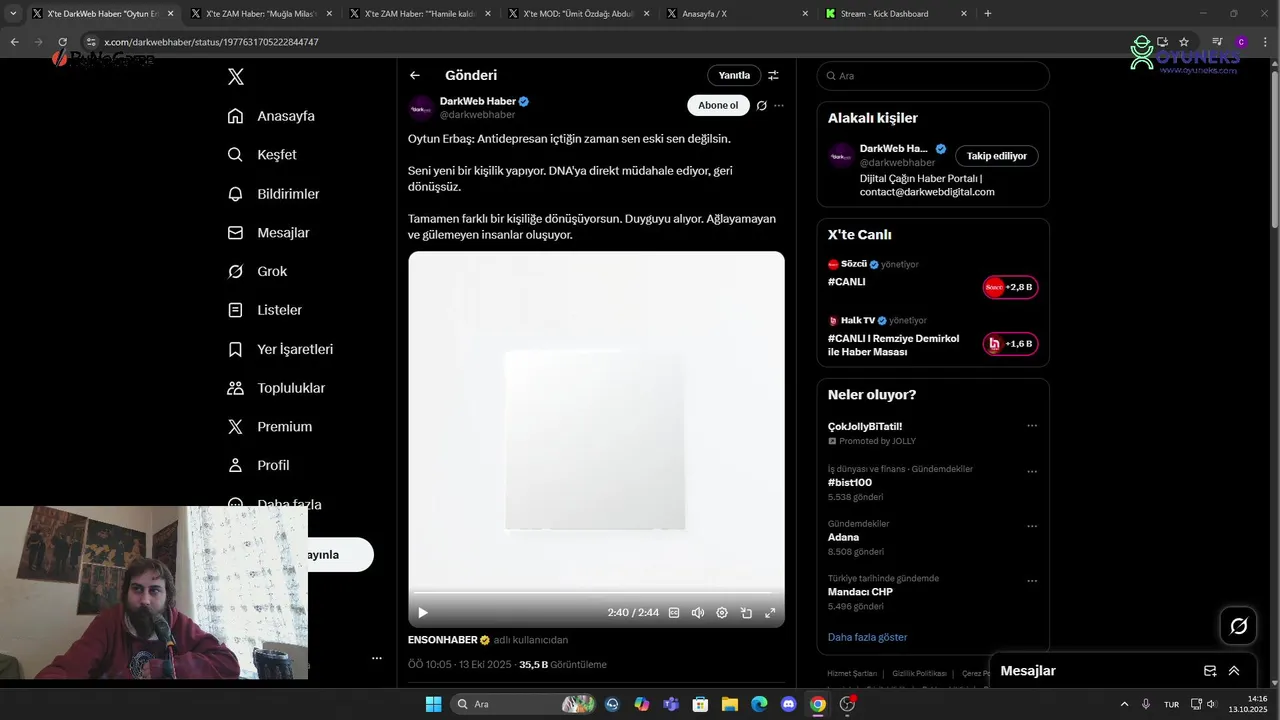The height and width of the screenshot is (720, 1280).
Task: Click the Yanıtla button
Action: pos(734,75)
